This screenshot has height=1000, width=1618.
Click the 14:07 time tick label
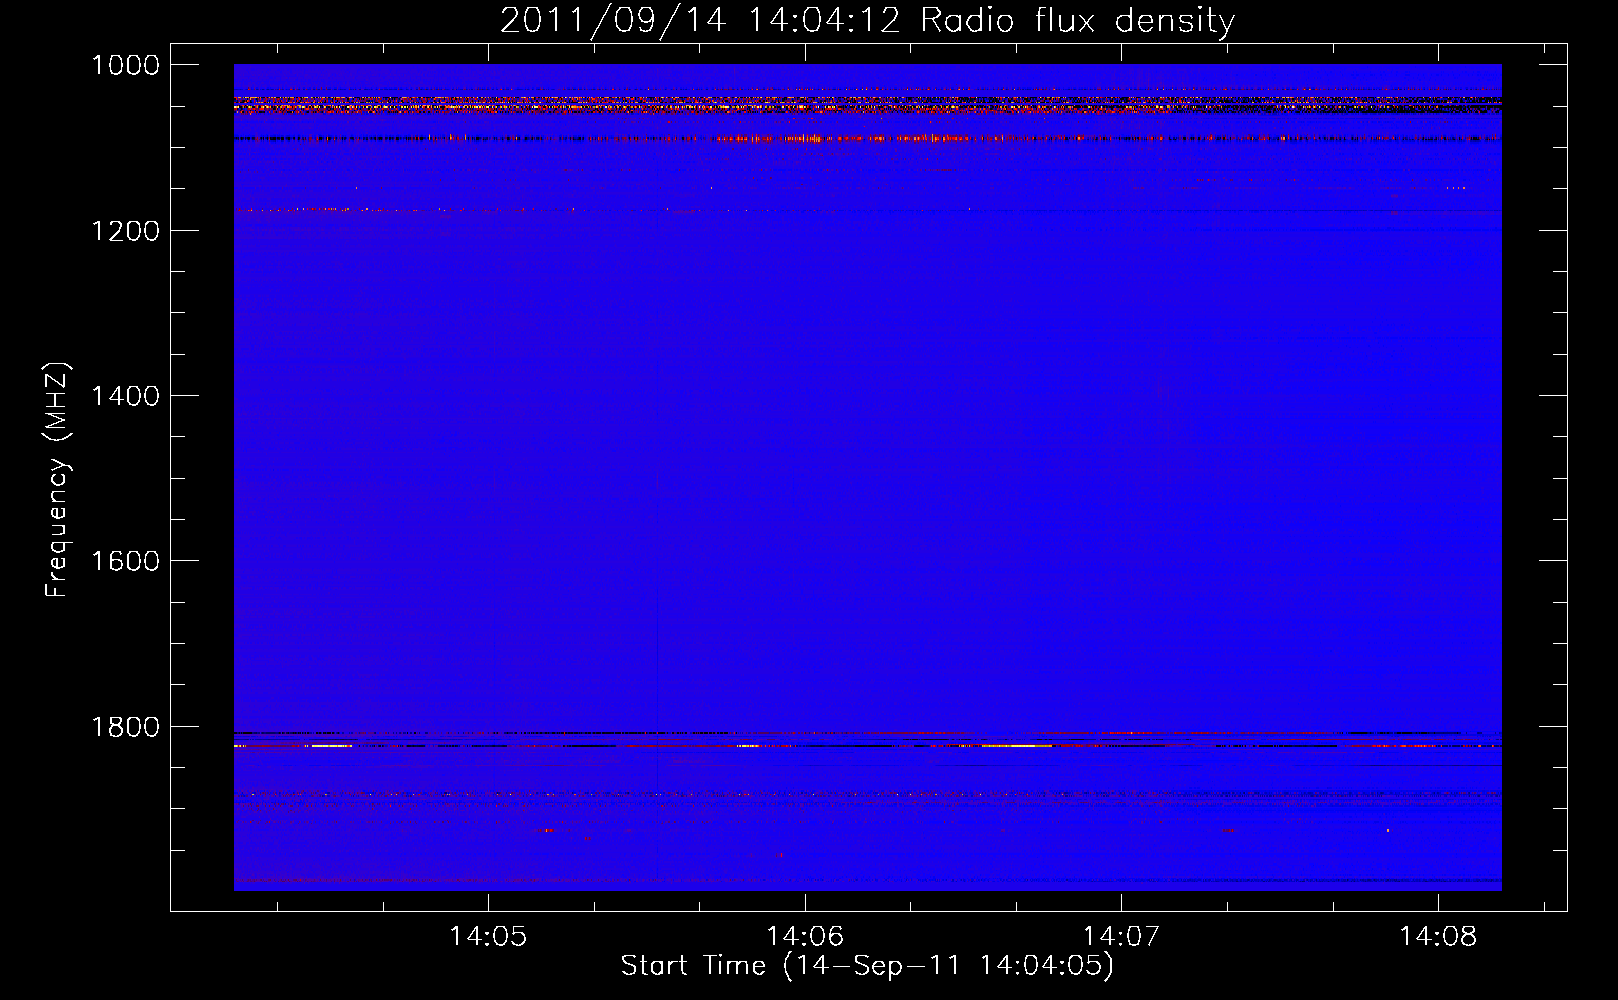coord(1121,936)
